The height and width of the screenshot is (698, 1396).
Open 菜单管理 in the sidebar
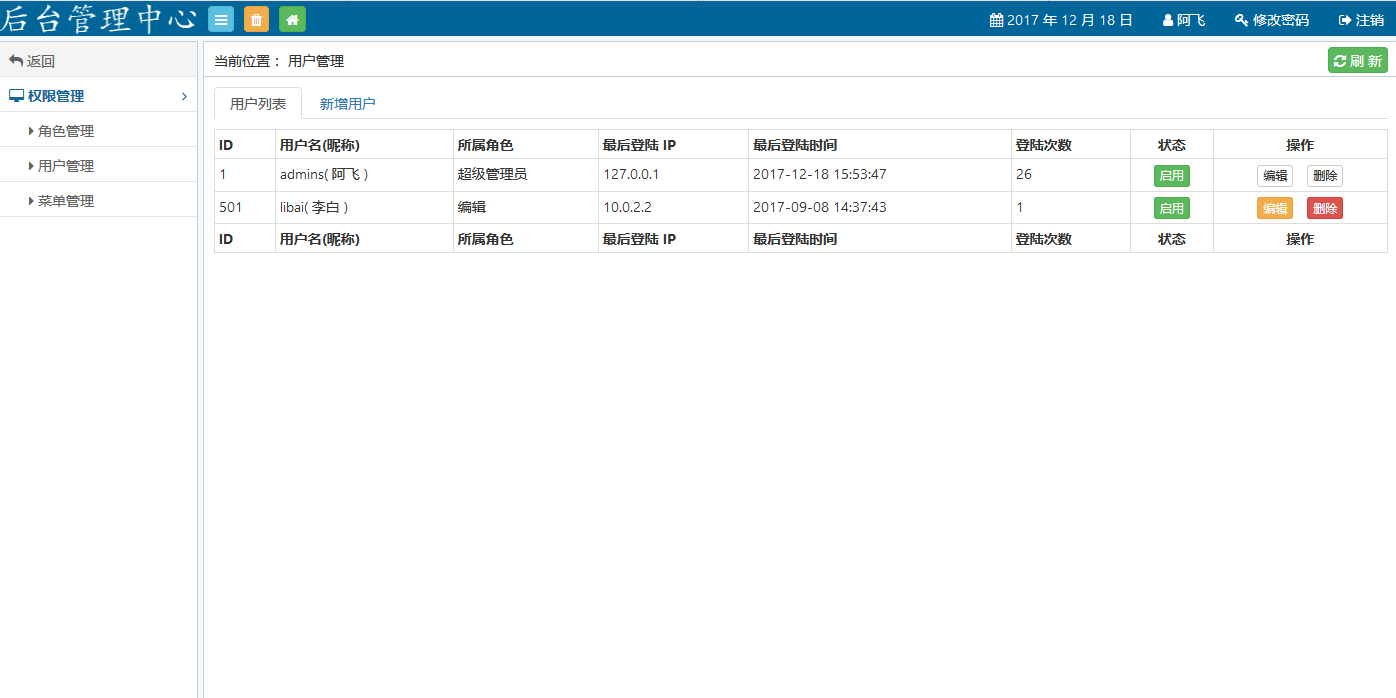click(66, 201)
